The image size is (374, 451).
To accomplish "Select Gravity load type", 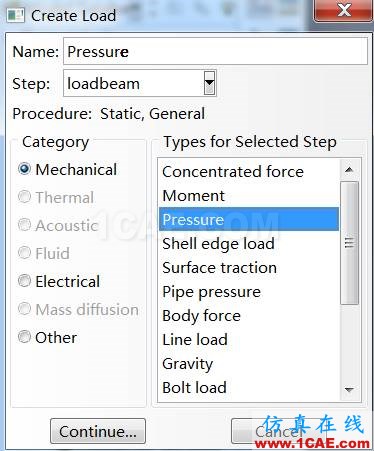I will 249,363.
